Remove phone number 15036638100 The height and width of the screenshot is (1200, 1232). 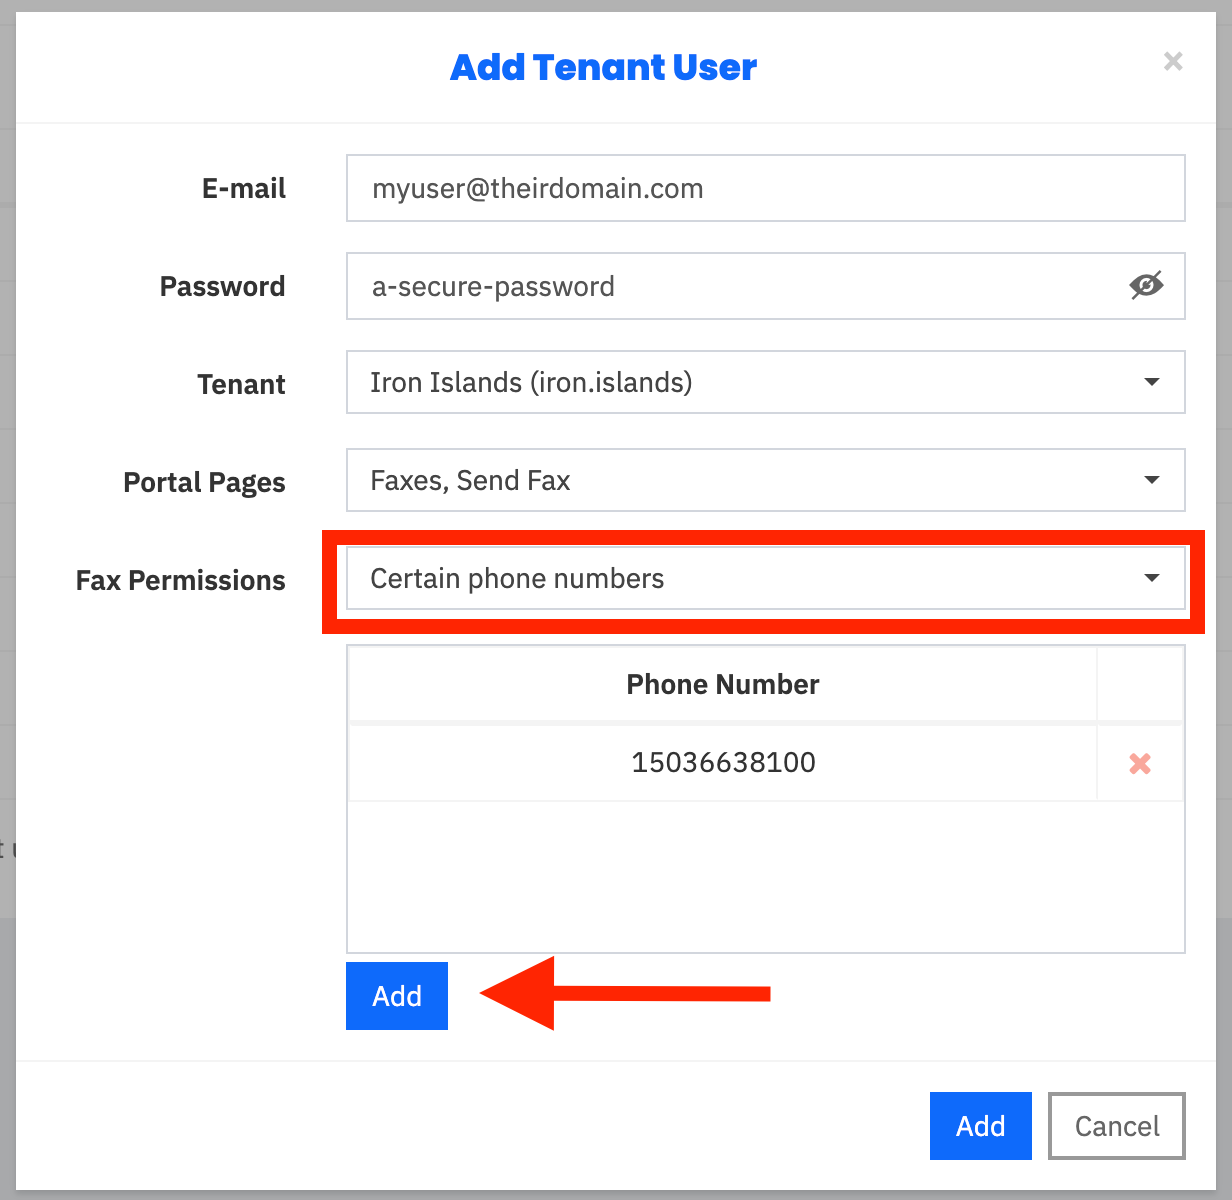[1140, 764]
